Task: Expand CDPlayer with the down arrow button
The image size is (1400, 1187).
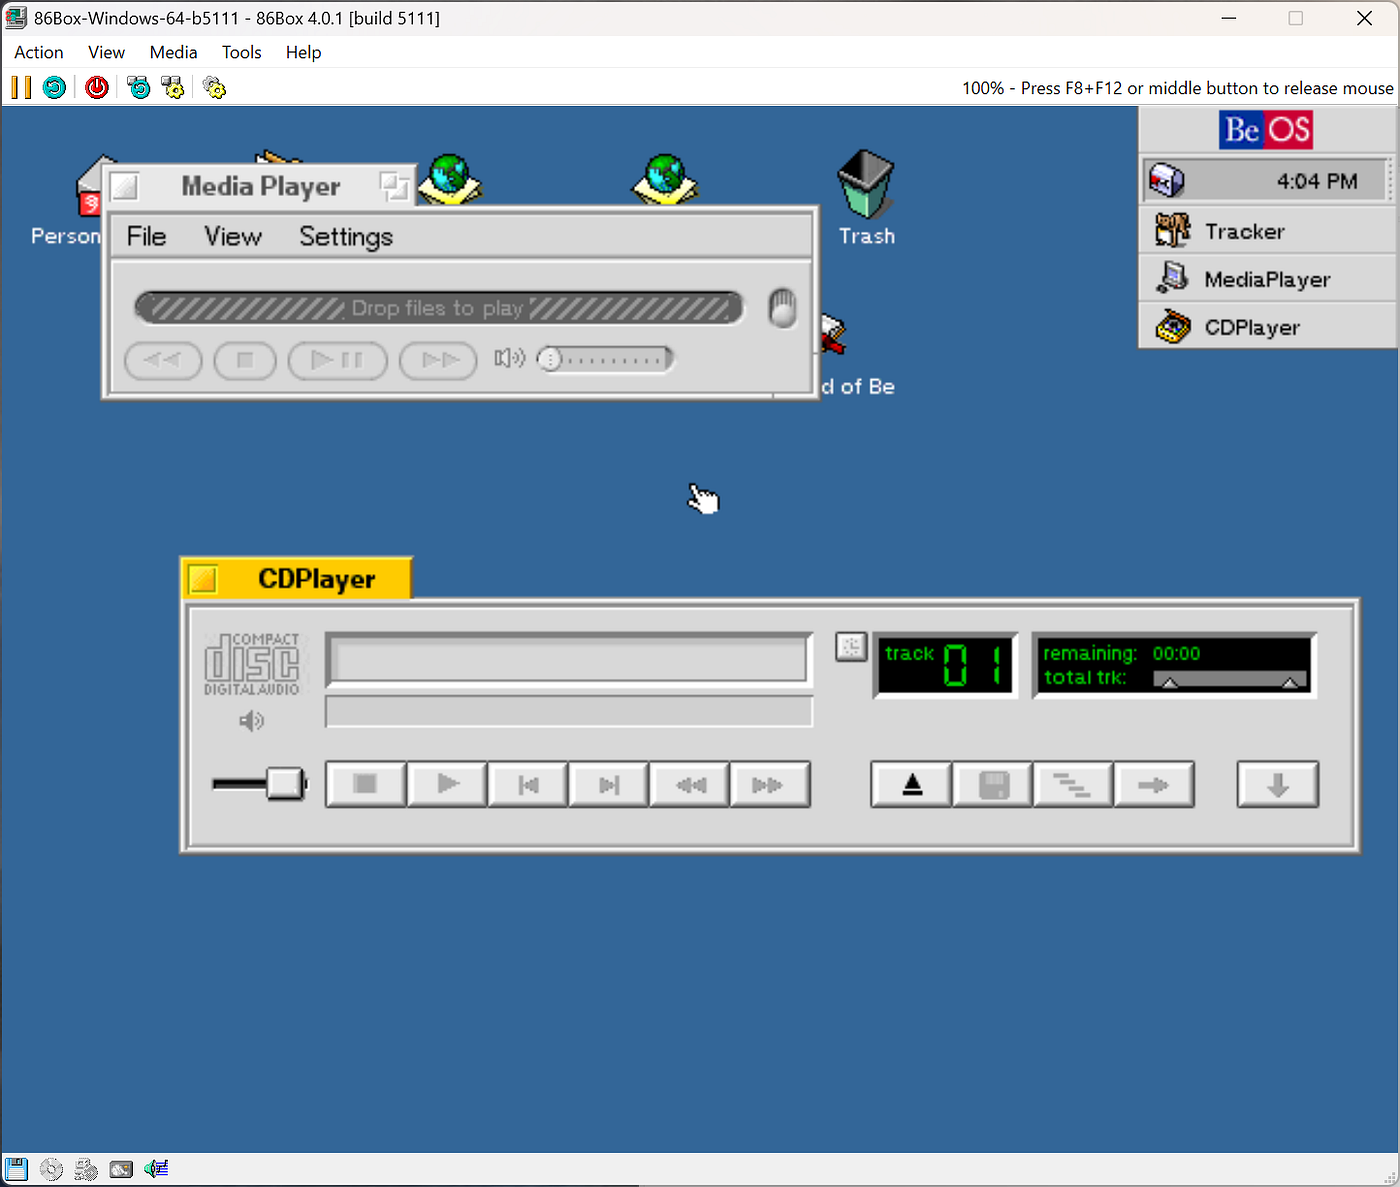Action: [x=1278, y=784]
